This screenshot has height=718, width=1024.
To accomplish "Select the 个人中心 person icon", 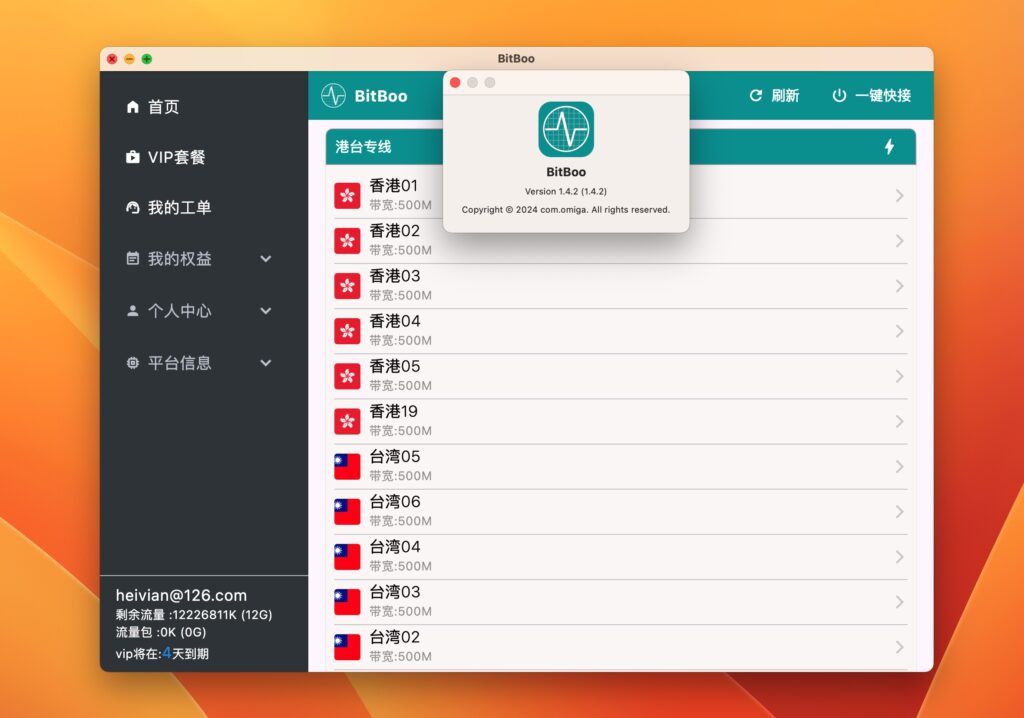I will 133,311.
